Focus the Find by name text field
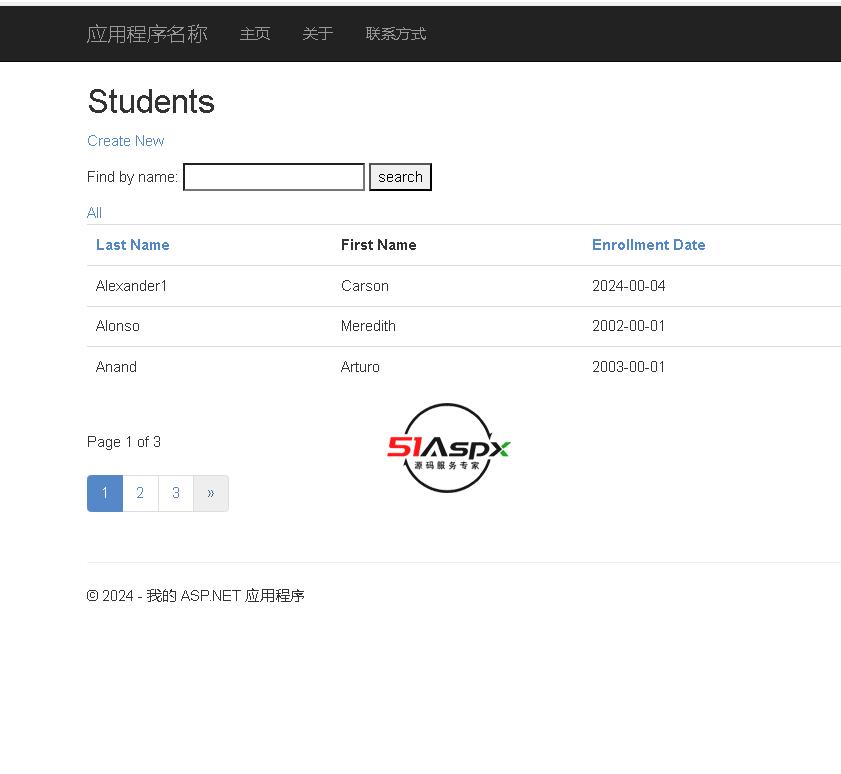841x774 pixels. coord(274,177)
